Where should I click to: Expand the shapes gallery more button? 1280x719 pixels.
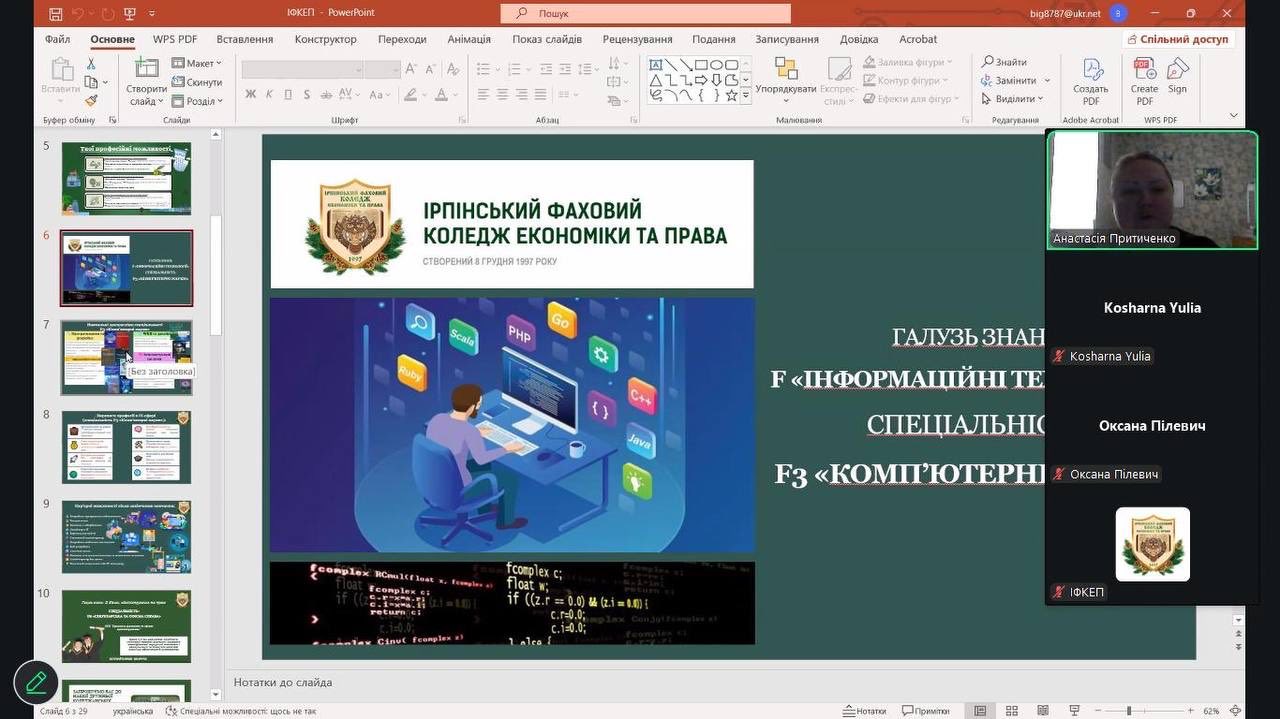click(x=745, y=96)
